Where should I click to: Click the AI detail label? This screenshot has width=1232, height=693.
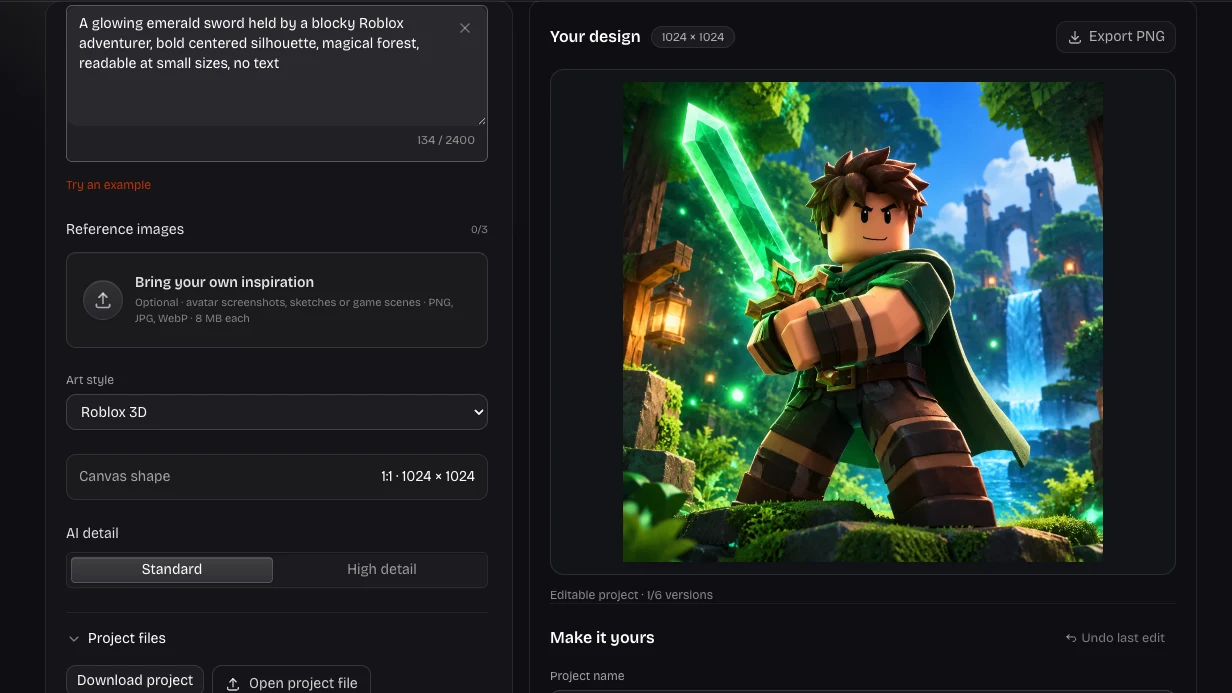click(92, 533)
